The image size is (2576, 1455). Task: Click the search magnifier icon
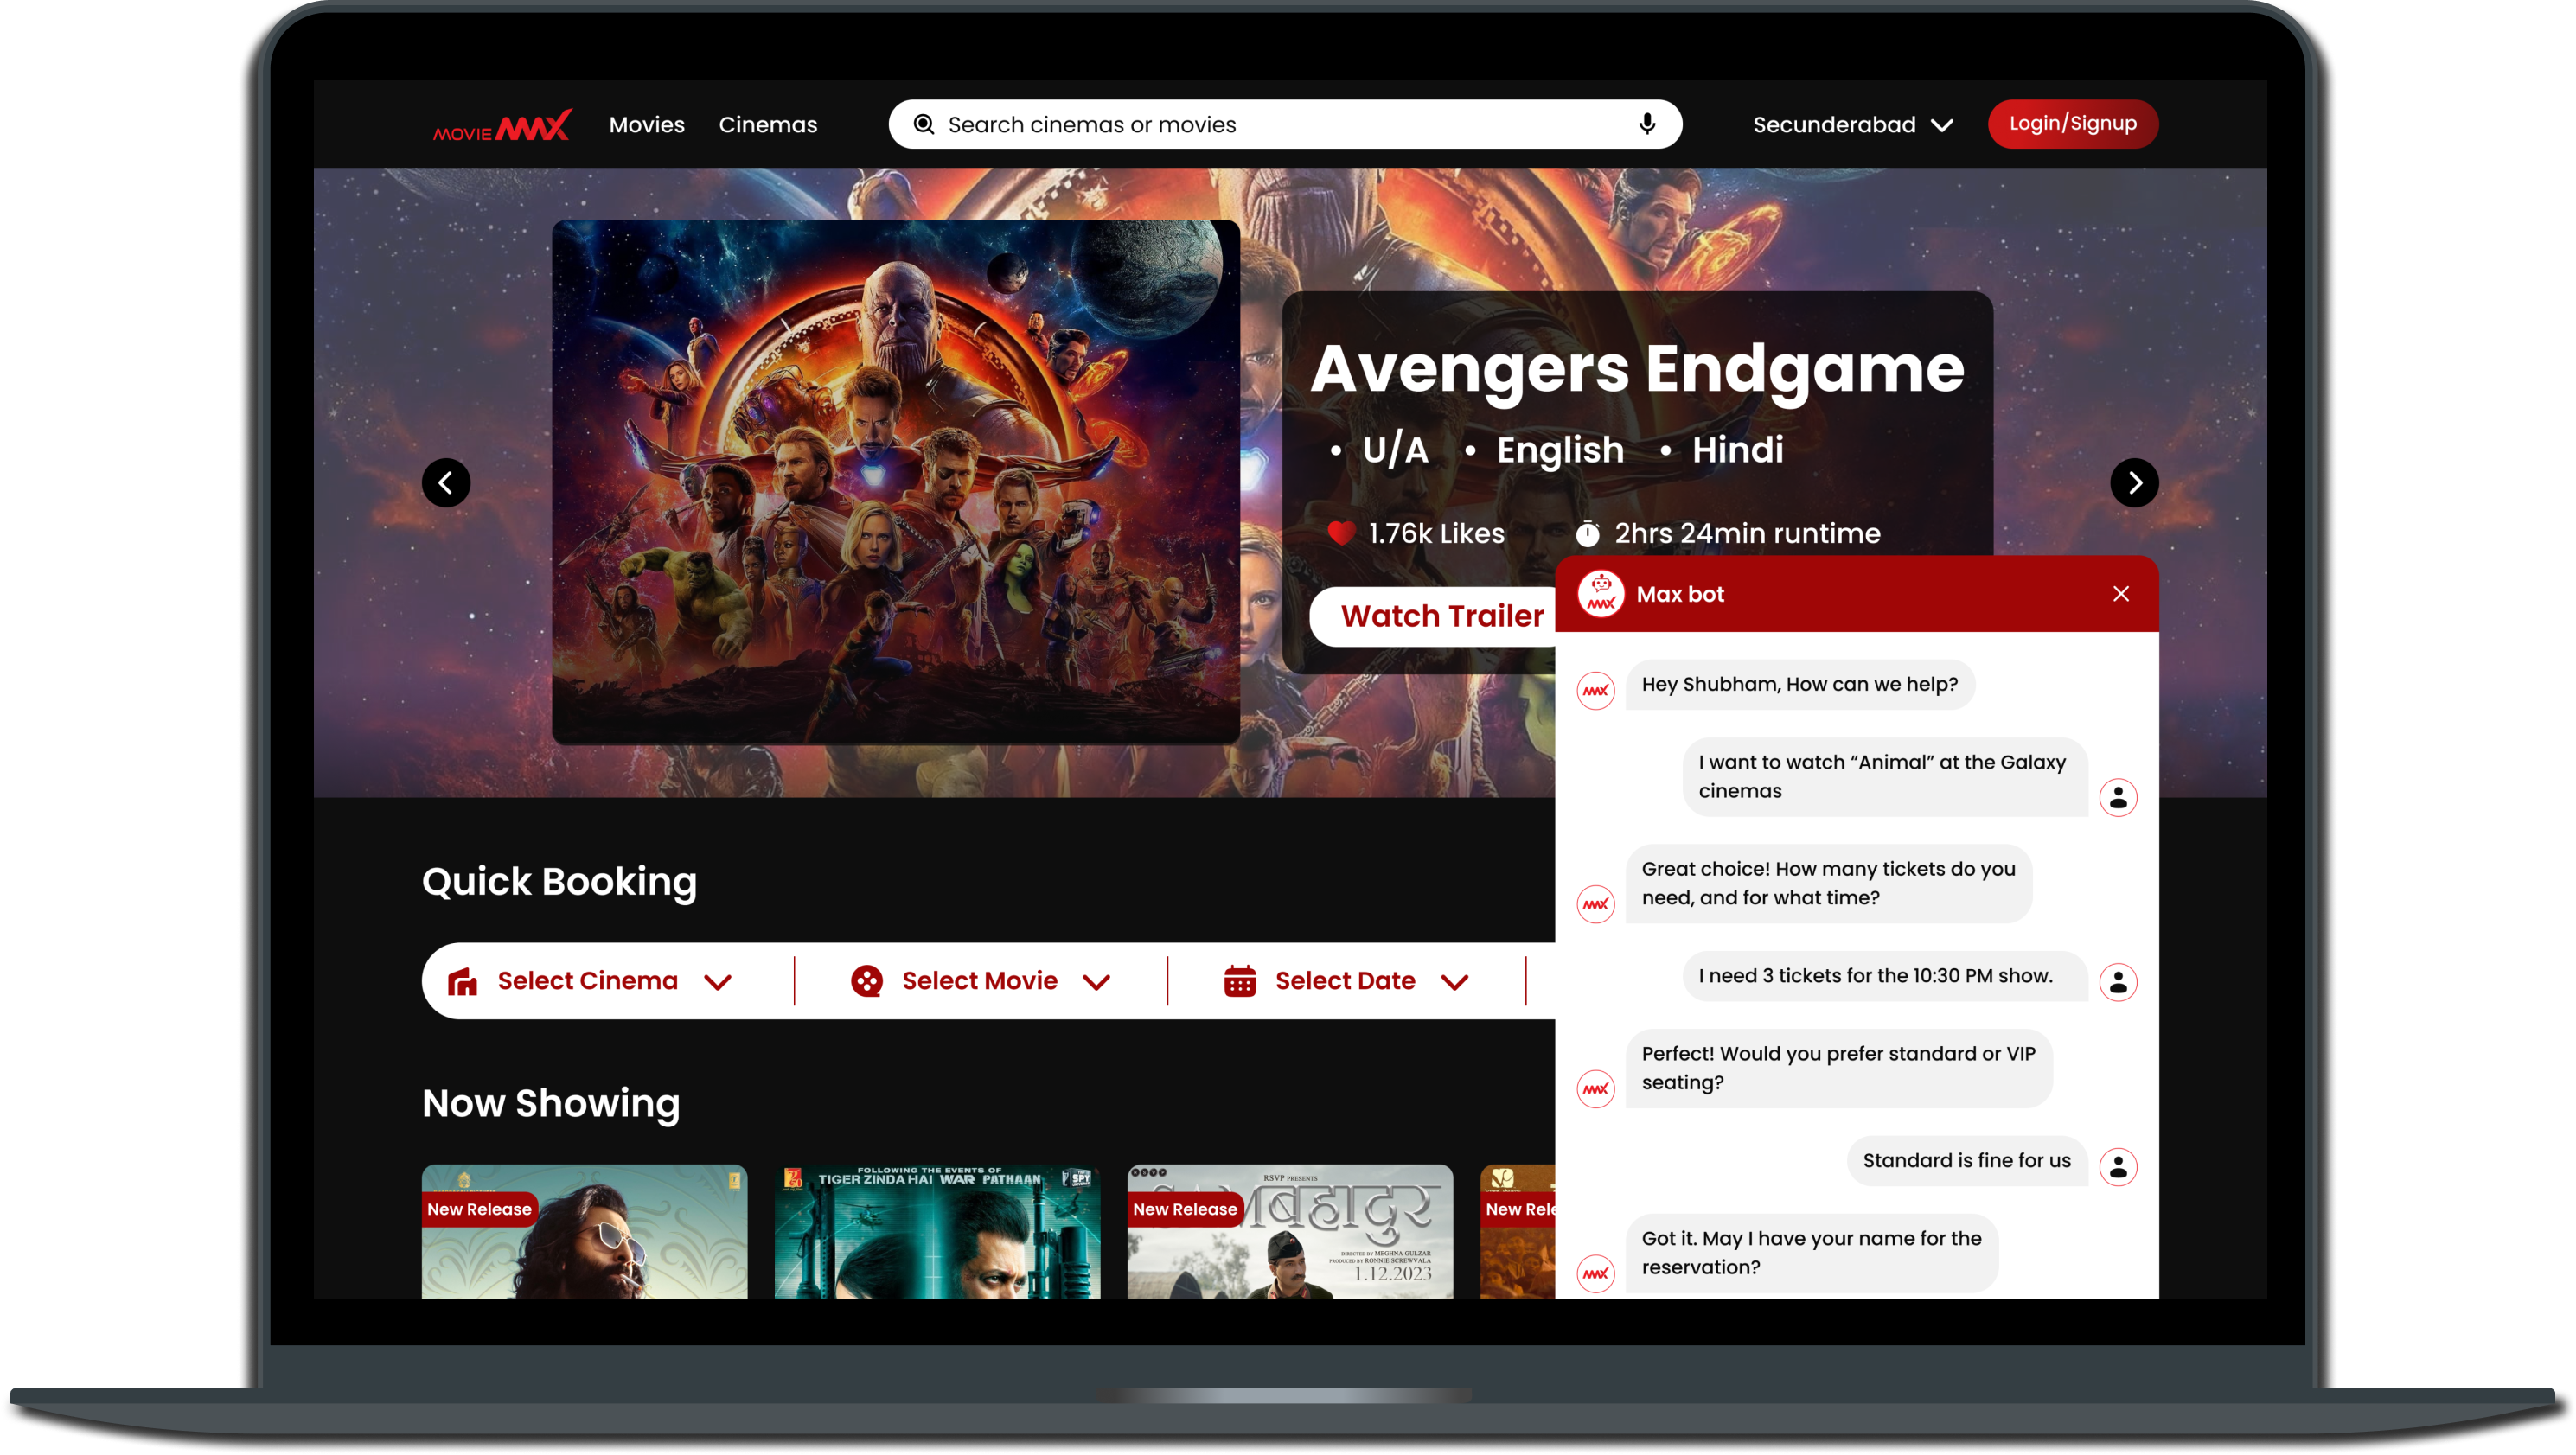click(924, 124)
